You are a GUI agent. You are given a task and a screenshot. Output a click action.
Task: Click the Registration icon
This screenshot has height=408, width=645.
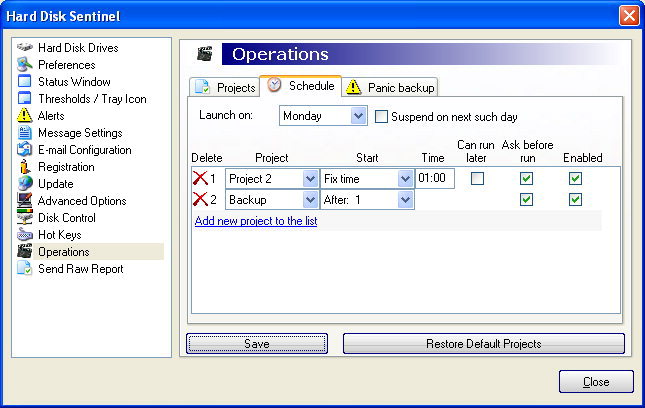(x=25, y=167)
